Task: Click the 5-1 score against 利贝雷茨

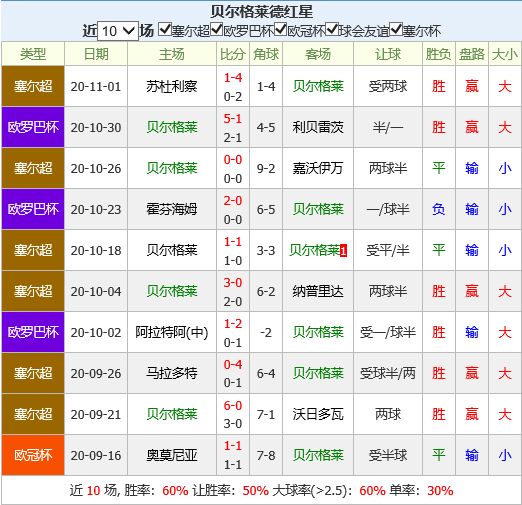Action: pyautogui.click(x=233, y=119)
